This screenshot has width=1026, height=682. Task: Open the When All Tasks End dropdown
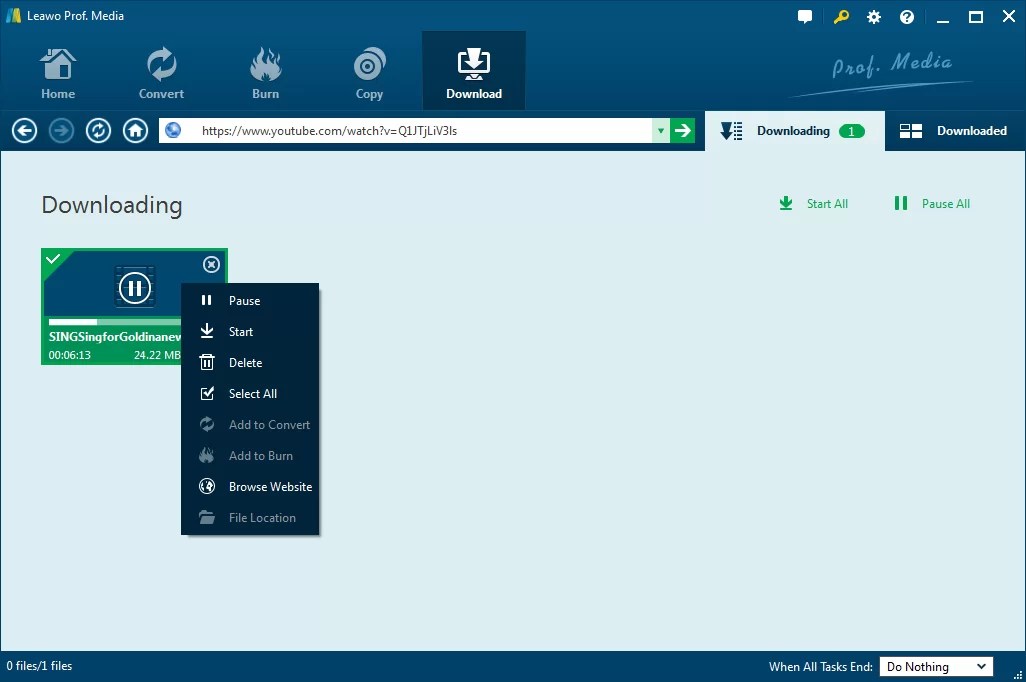pos(936,666)
